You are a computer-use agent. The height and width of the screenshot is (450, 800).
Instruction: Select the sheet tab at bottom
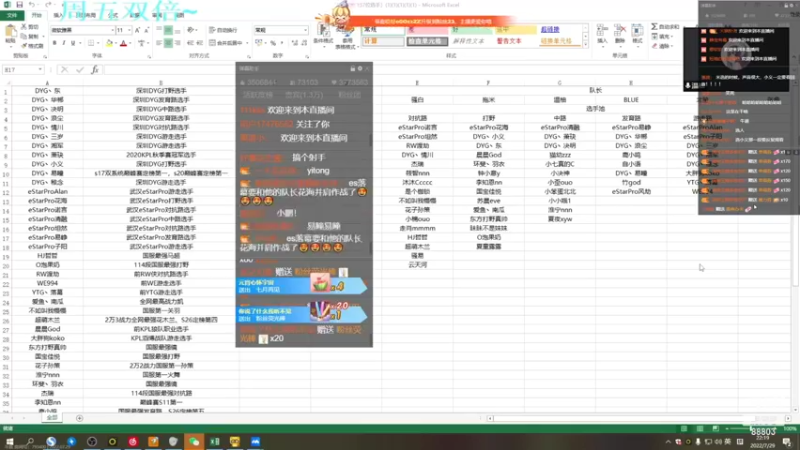coord(53,417)
